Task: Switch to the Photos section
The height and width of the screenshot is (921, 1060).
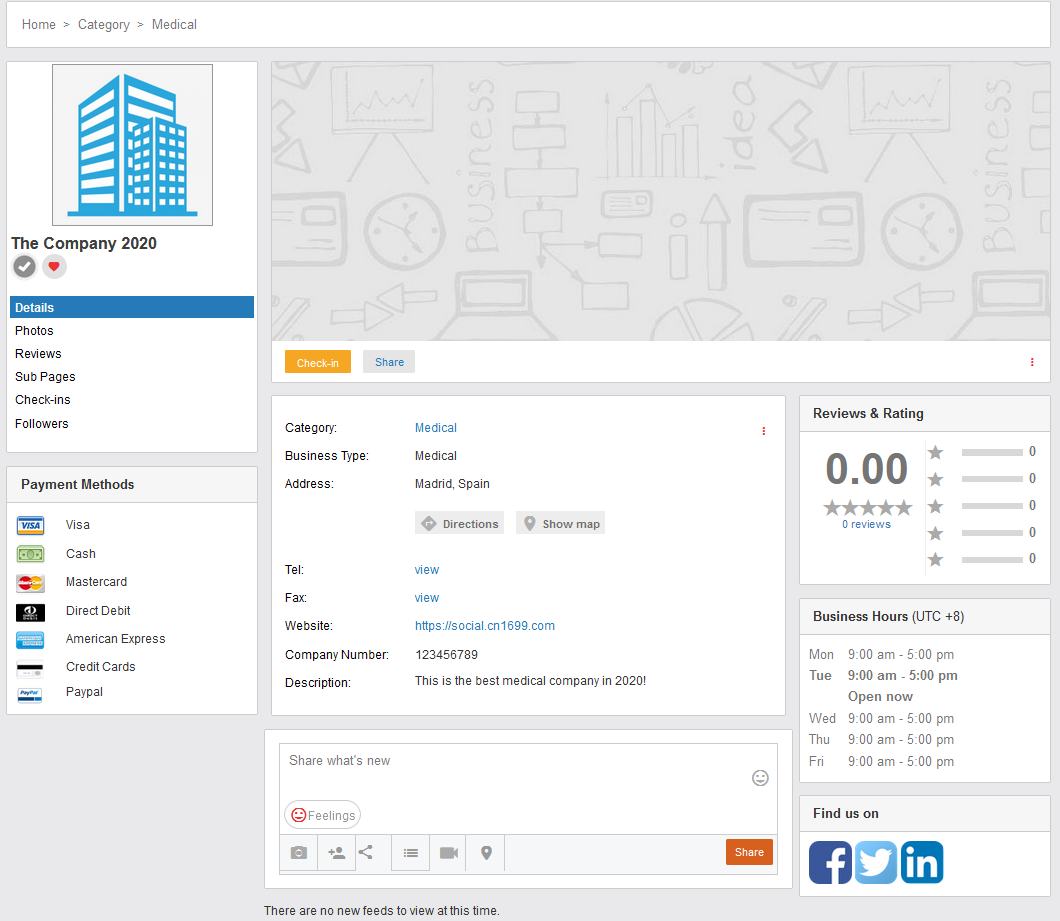Action: click(34, 331)
